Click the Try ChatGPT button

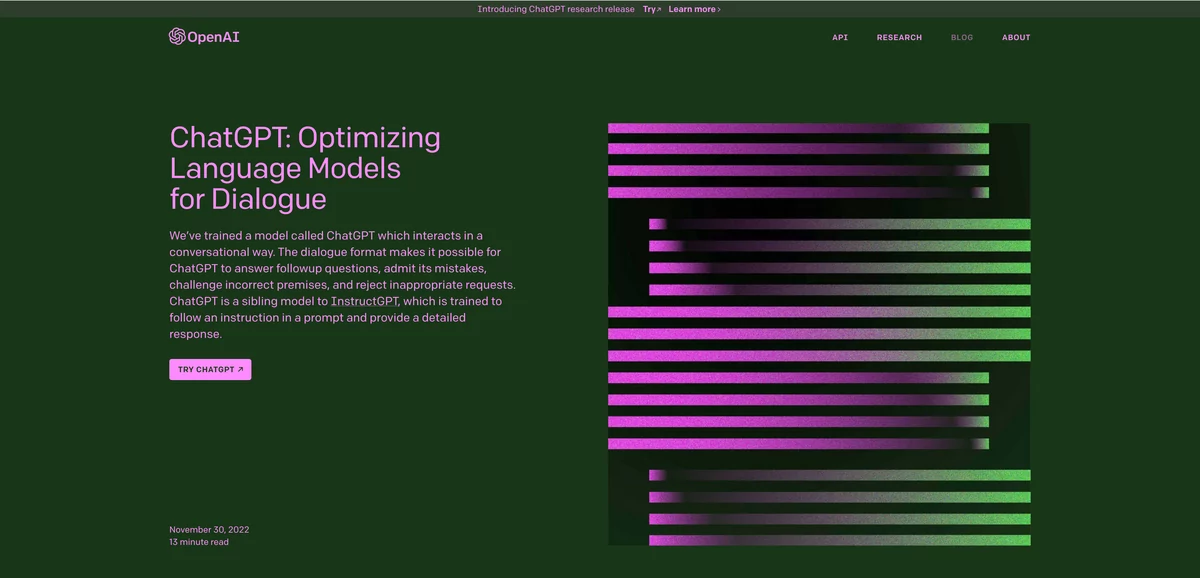[210, 370]
